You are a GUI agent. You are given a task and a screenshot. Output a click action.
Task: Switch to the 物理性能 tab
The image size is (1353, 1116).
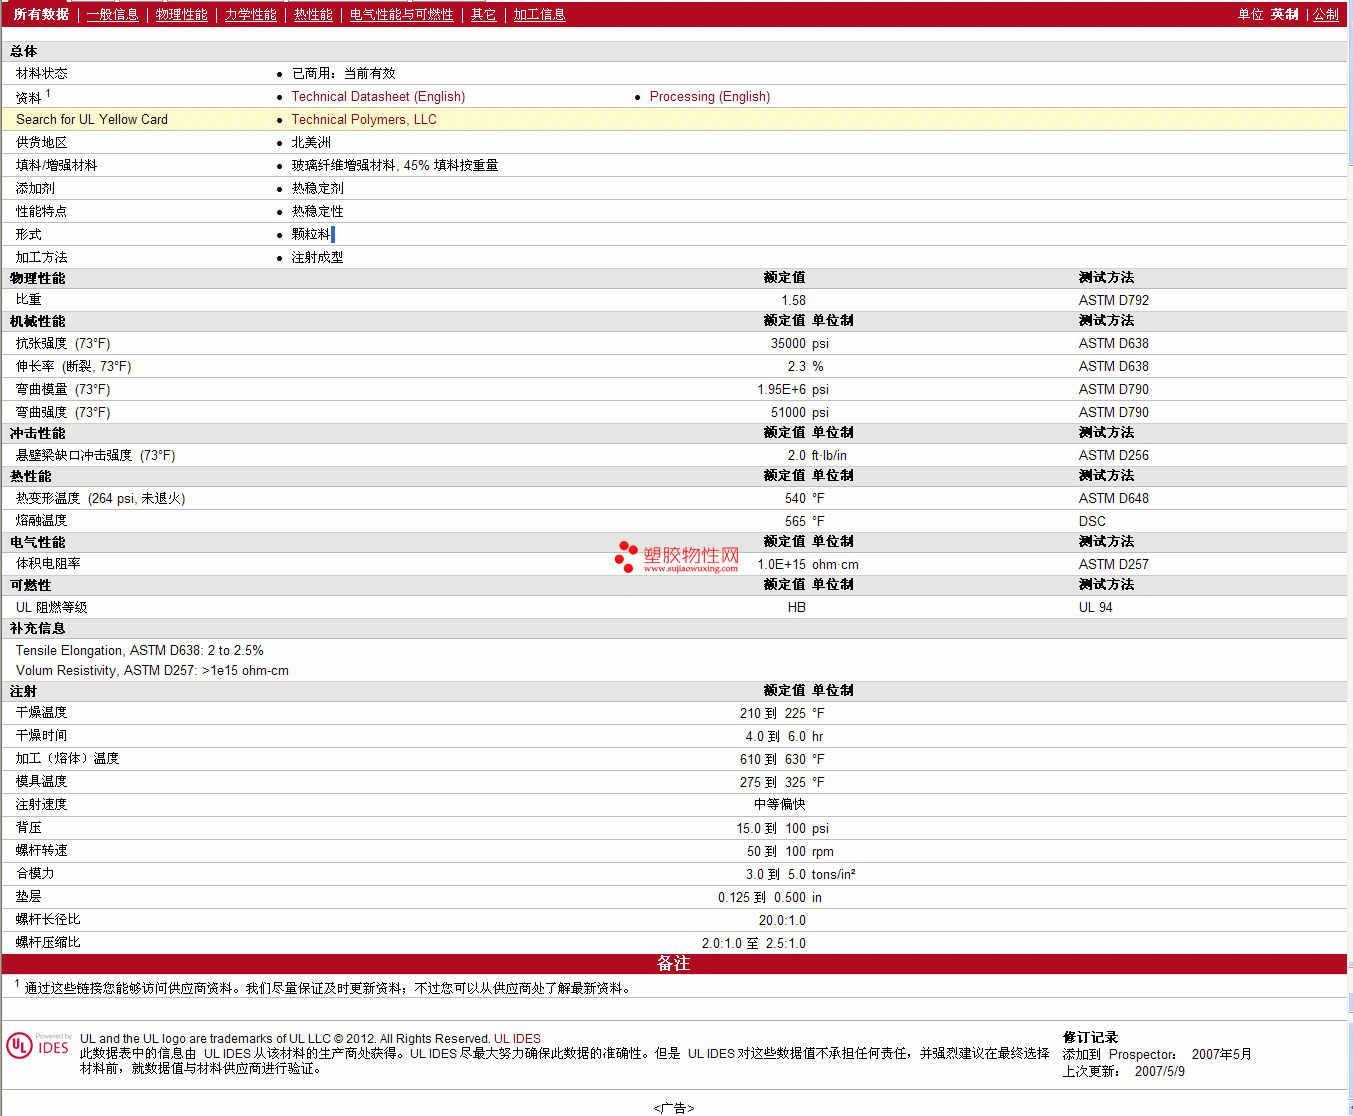coord(181,14)
